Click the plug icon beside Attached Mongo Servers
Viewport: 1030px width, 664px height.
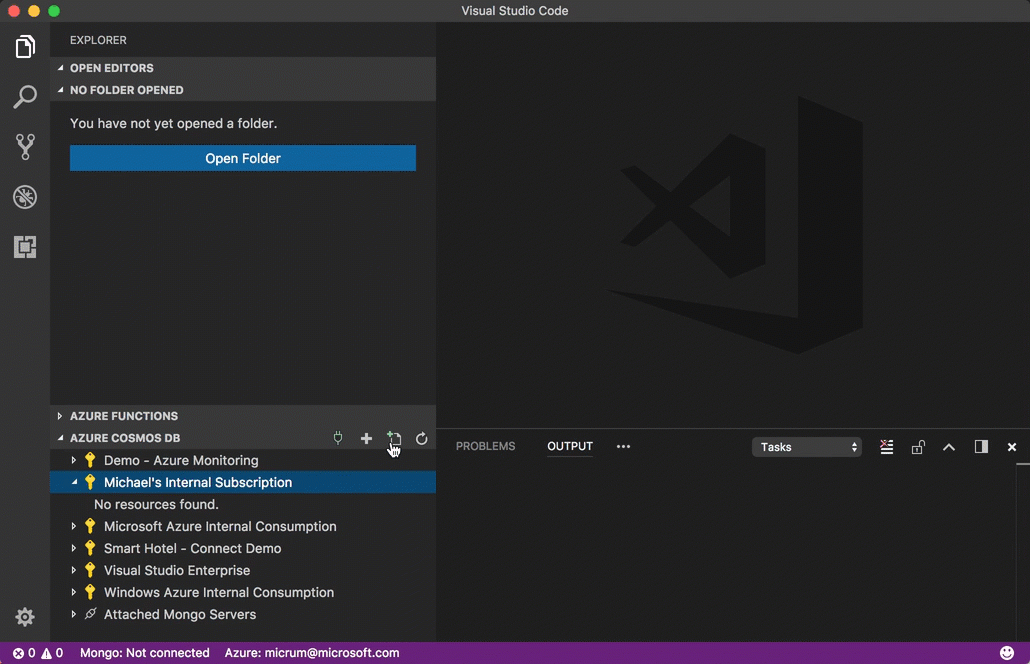tap(90, 614)
